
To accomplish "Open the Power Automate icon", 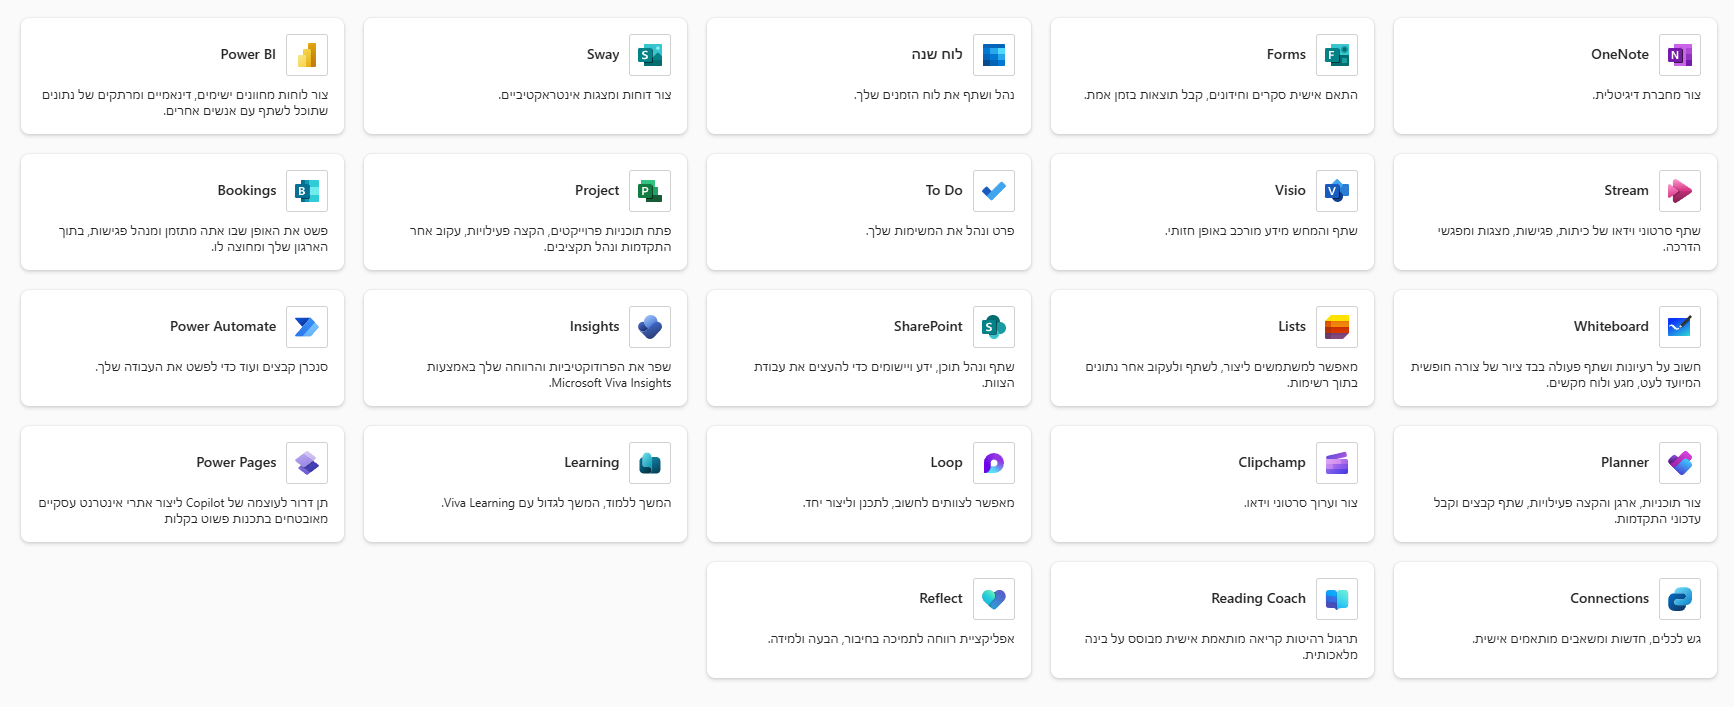I will [x=307, y=327].
